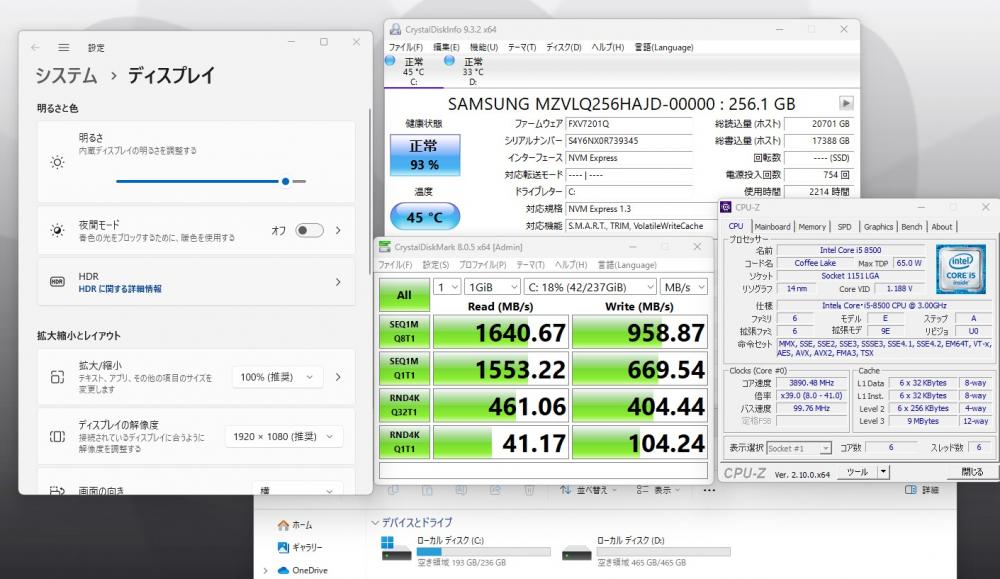Start the RND4K Q1T1 test
Screen dimensions: 1000x579
coord(404,442)
